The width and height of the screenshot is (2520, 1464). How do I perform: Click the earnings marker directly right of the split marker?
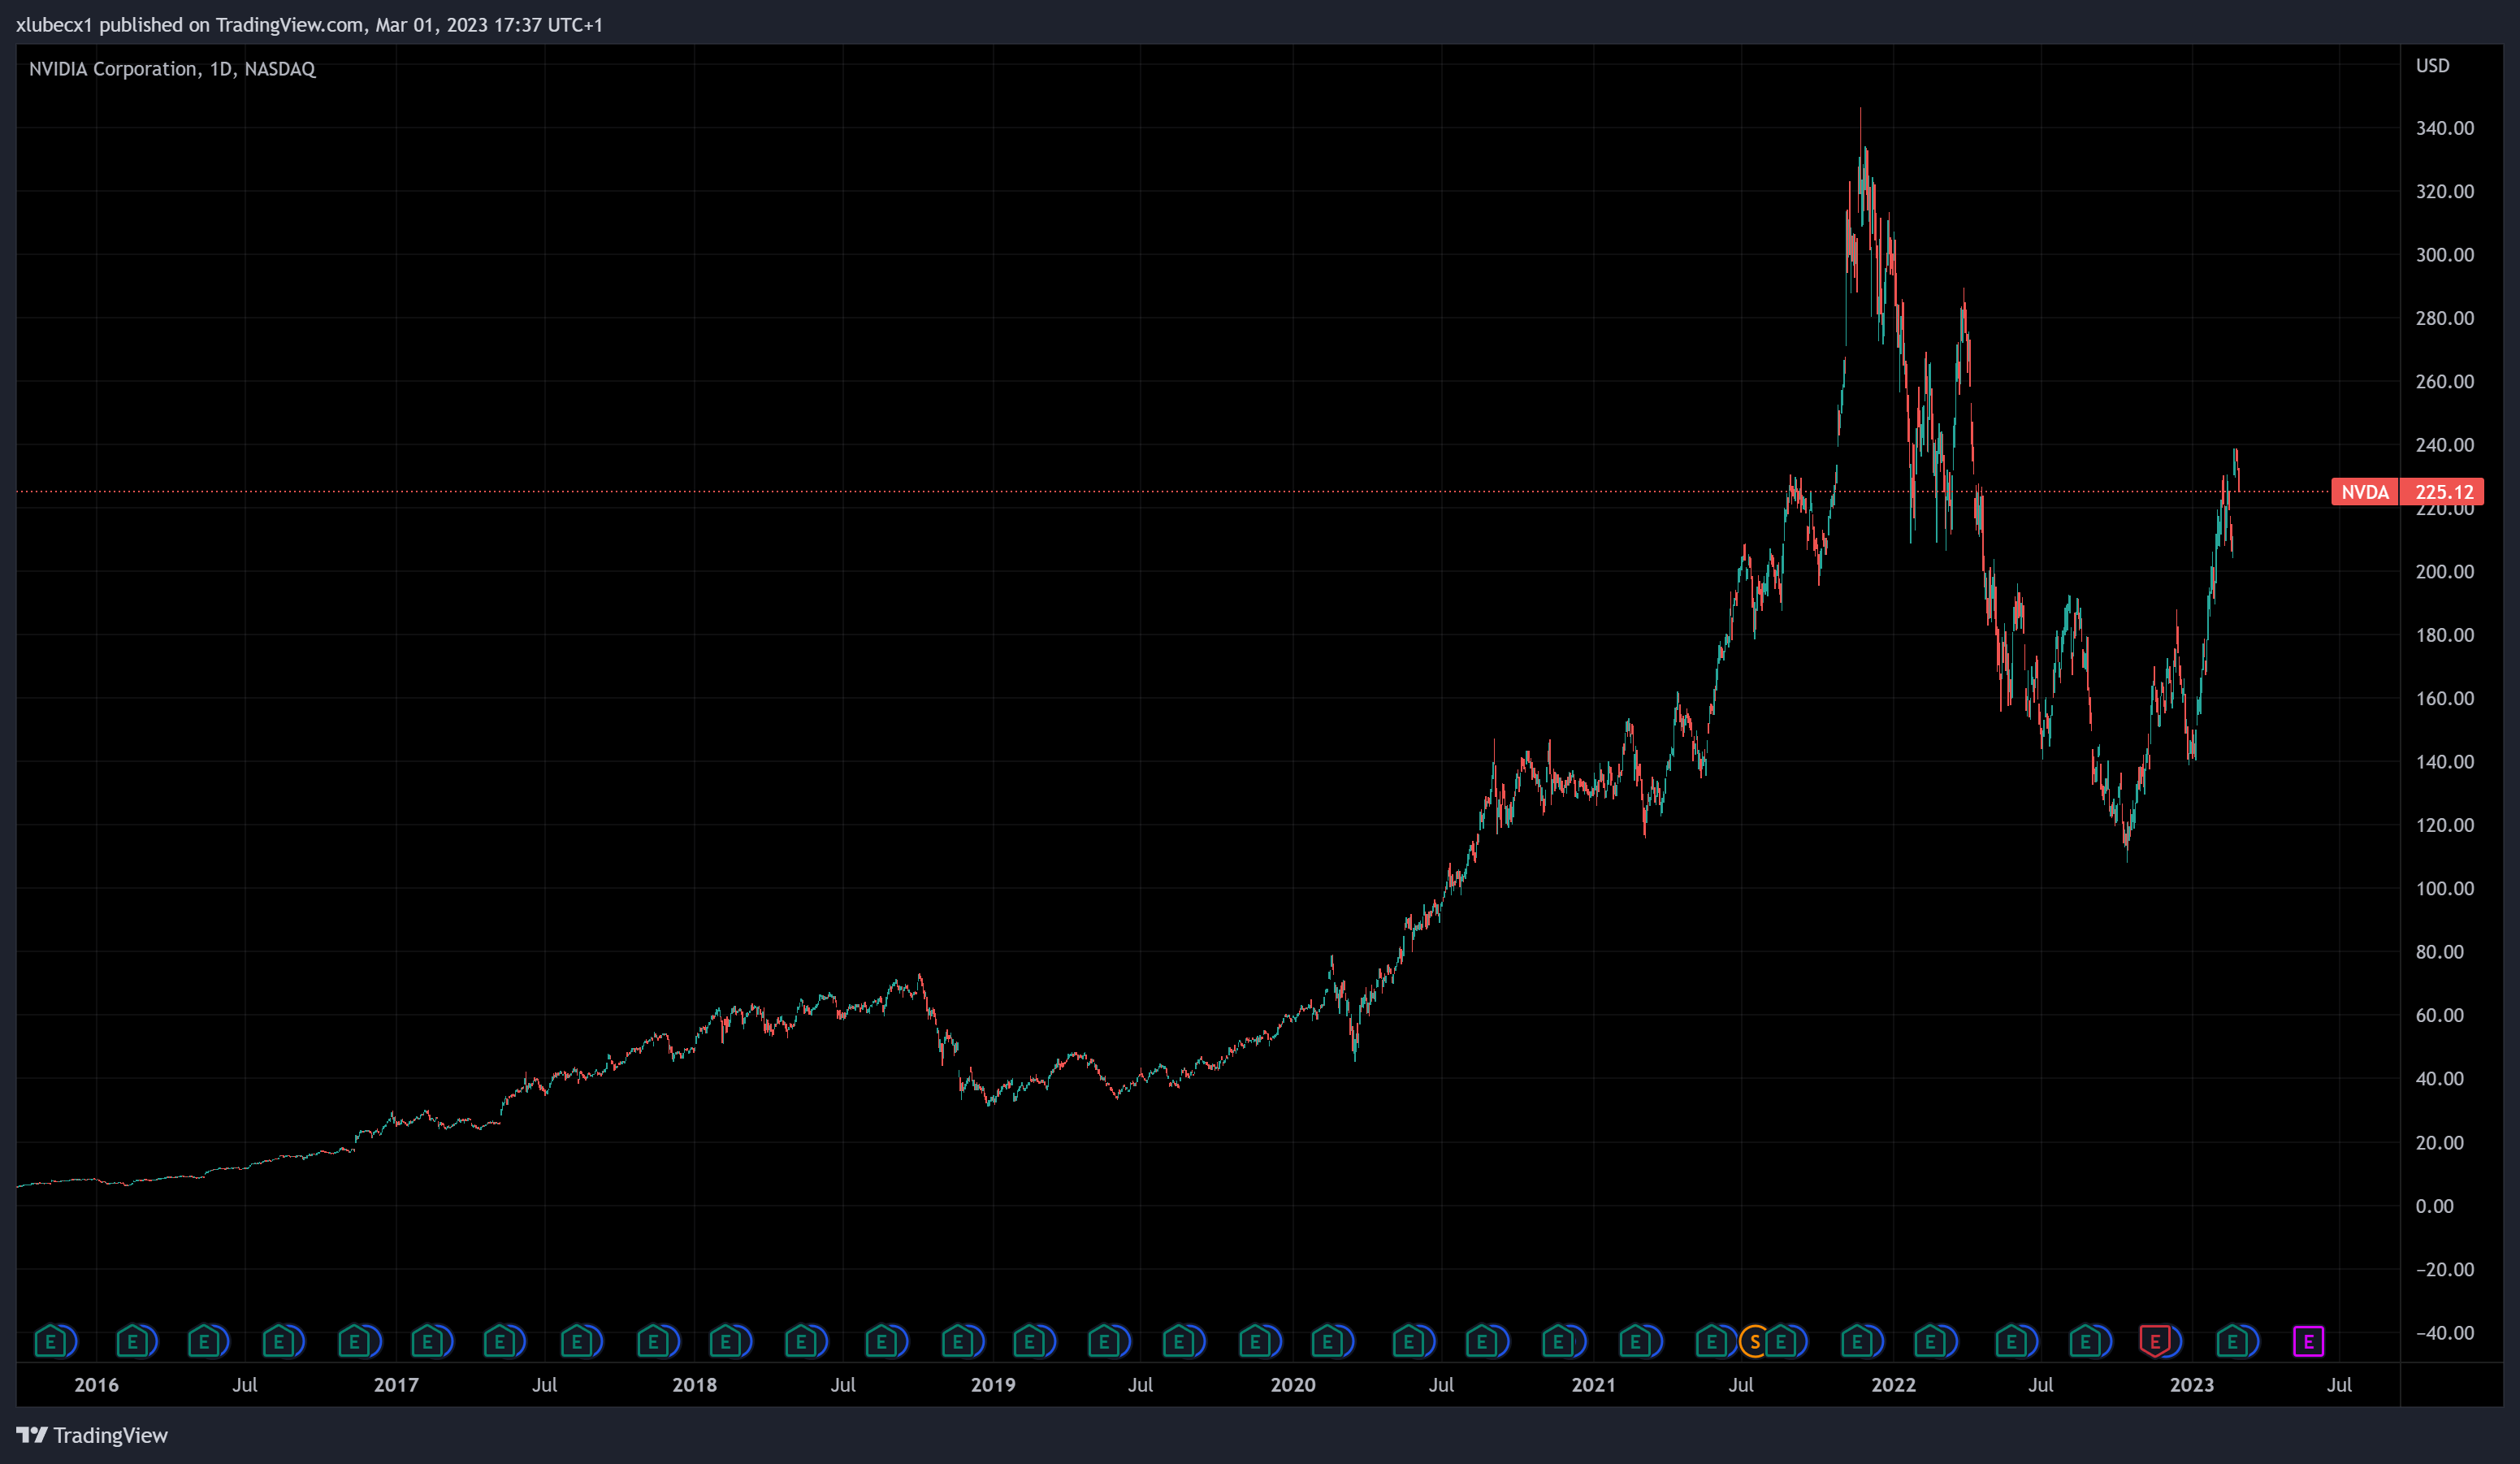[x=1781, y=1341]
